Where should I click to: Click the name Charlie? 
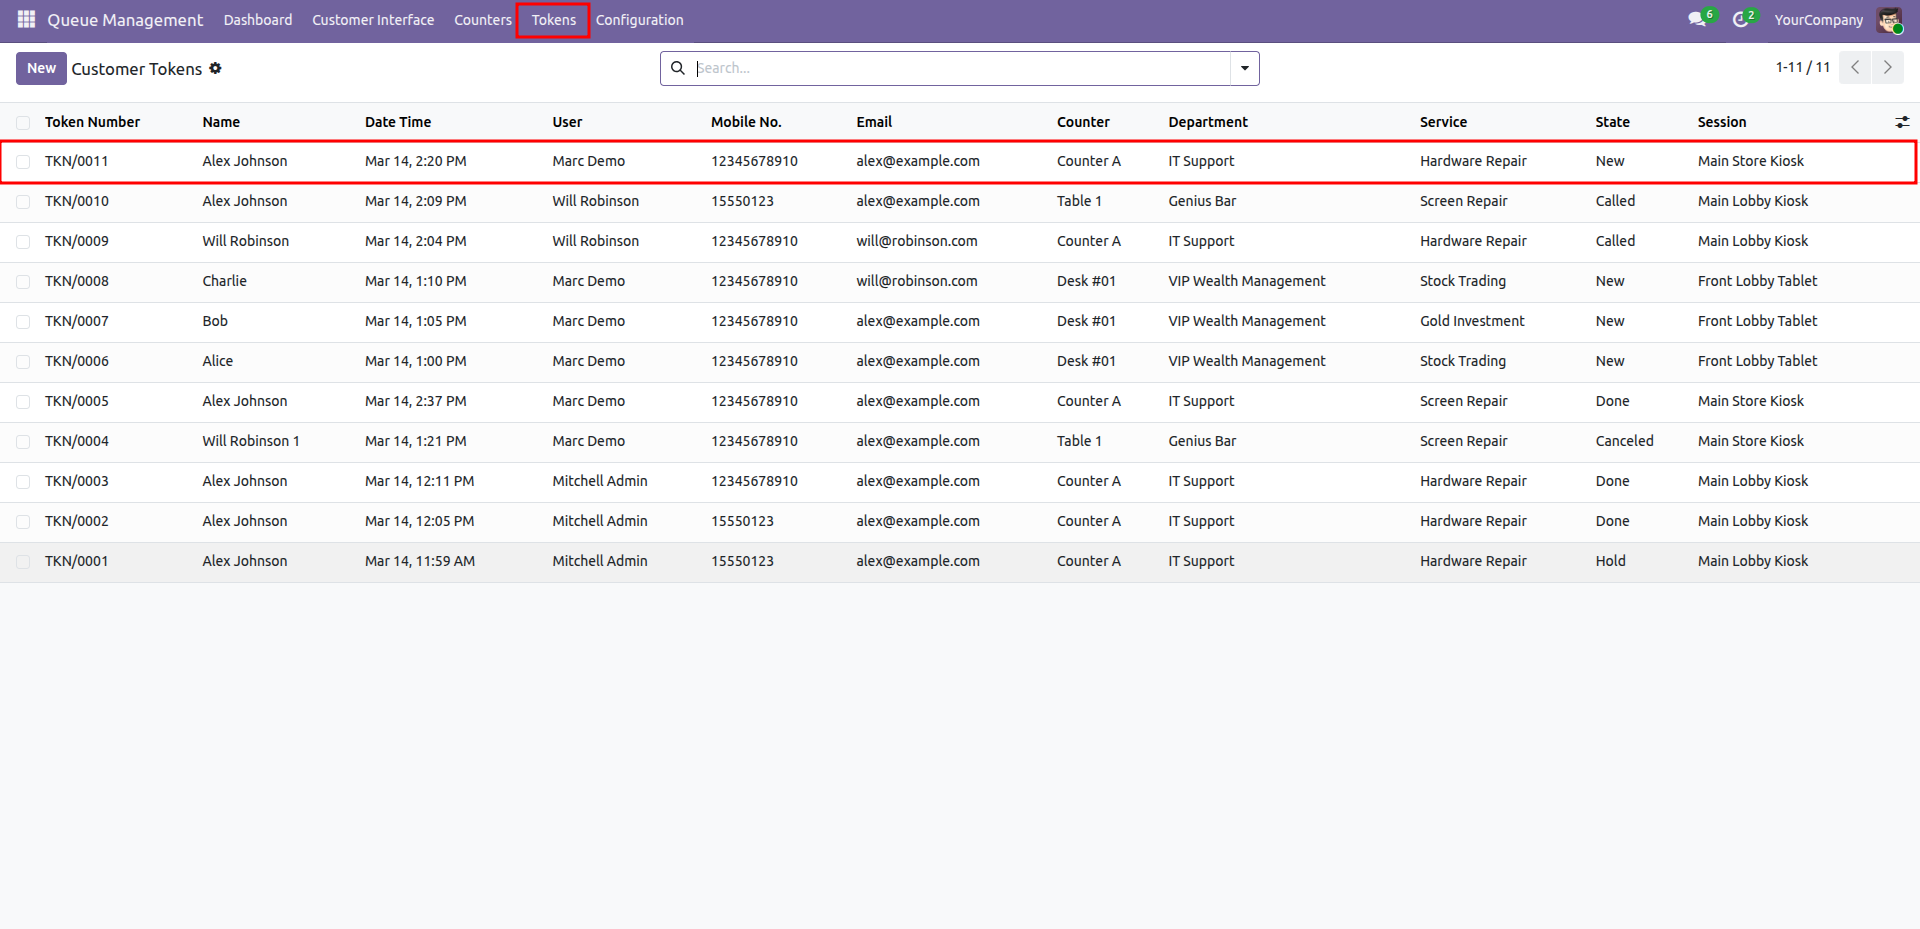pyautogui.click(x=224, y=281)
